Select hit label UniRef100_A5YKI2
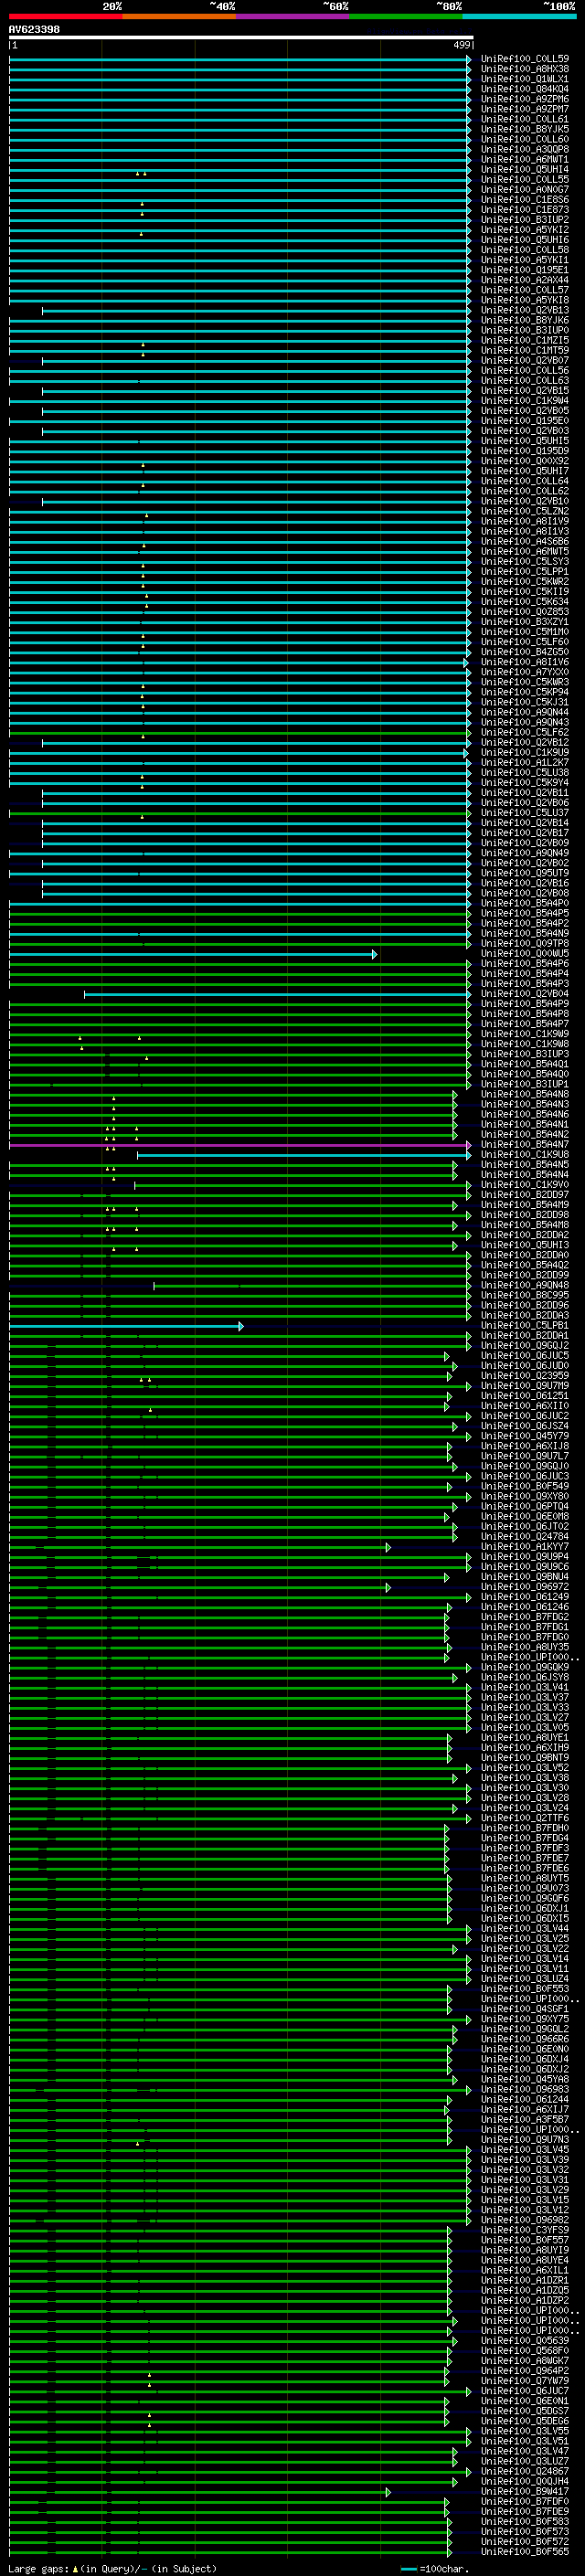Image resolution: width=585 pixels, height=2576 pixels. point(525,230)
